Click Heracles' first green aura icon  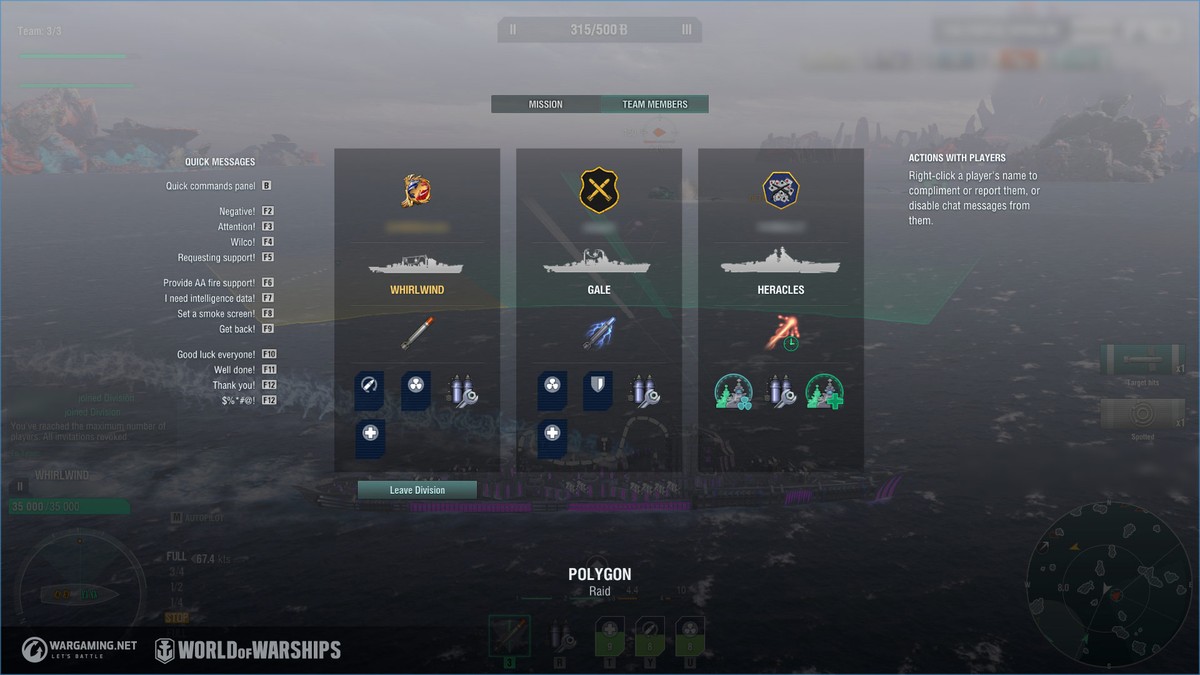732,392
